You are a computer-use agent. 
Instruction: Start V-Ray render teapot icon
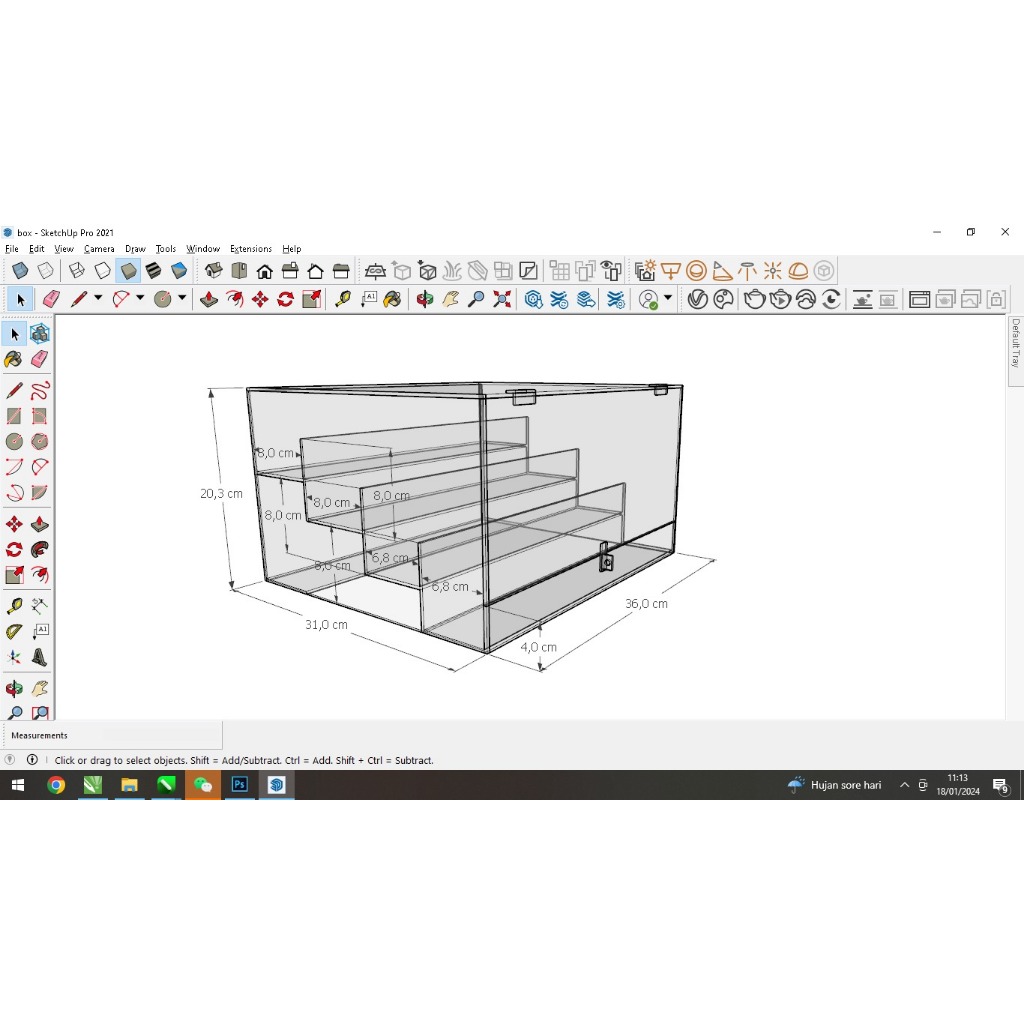(x=754, y=300)
